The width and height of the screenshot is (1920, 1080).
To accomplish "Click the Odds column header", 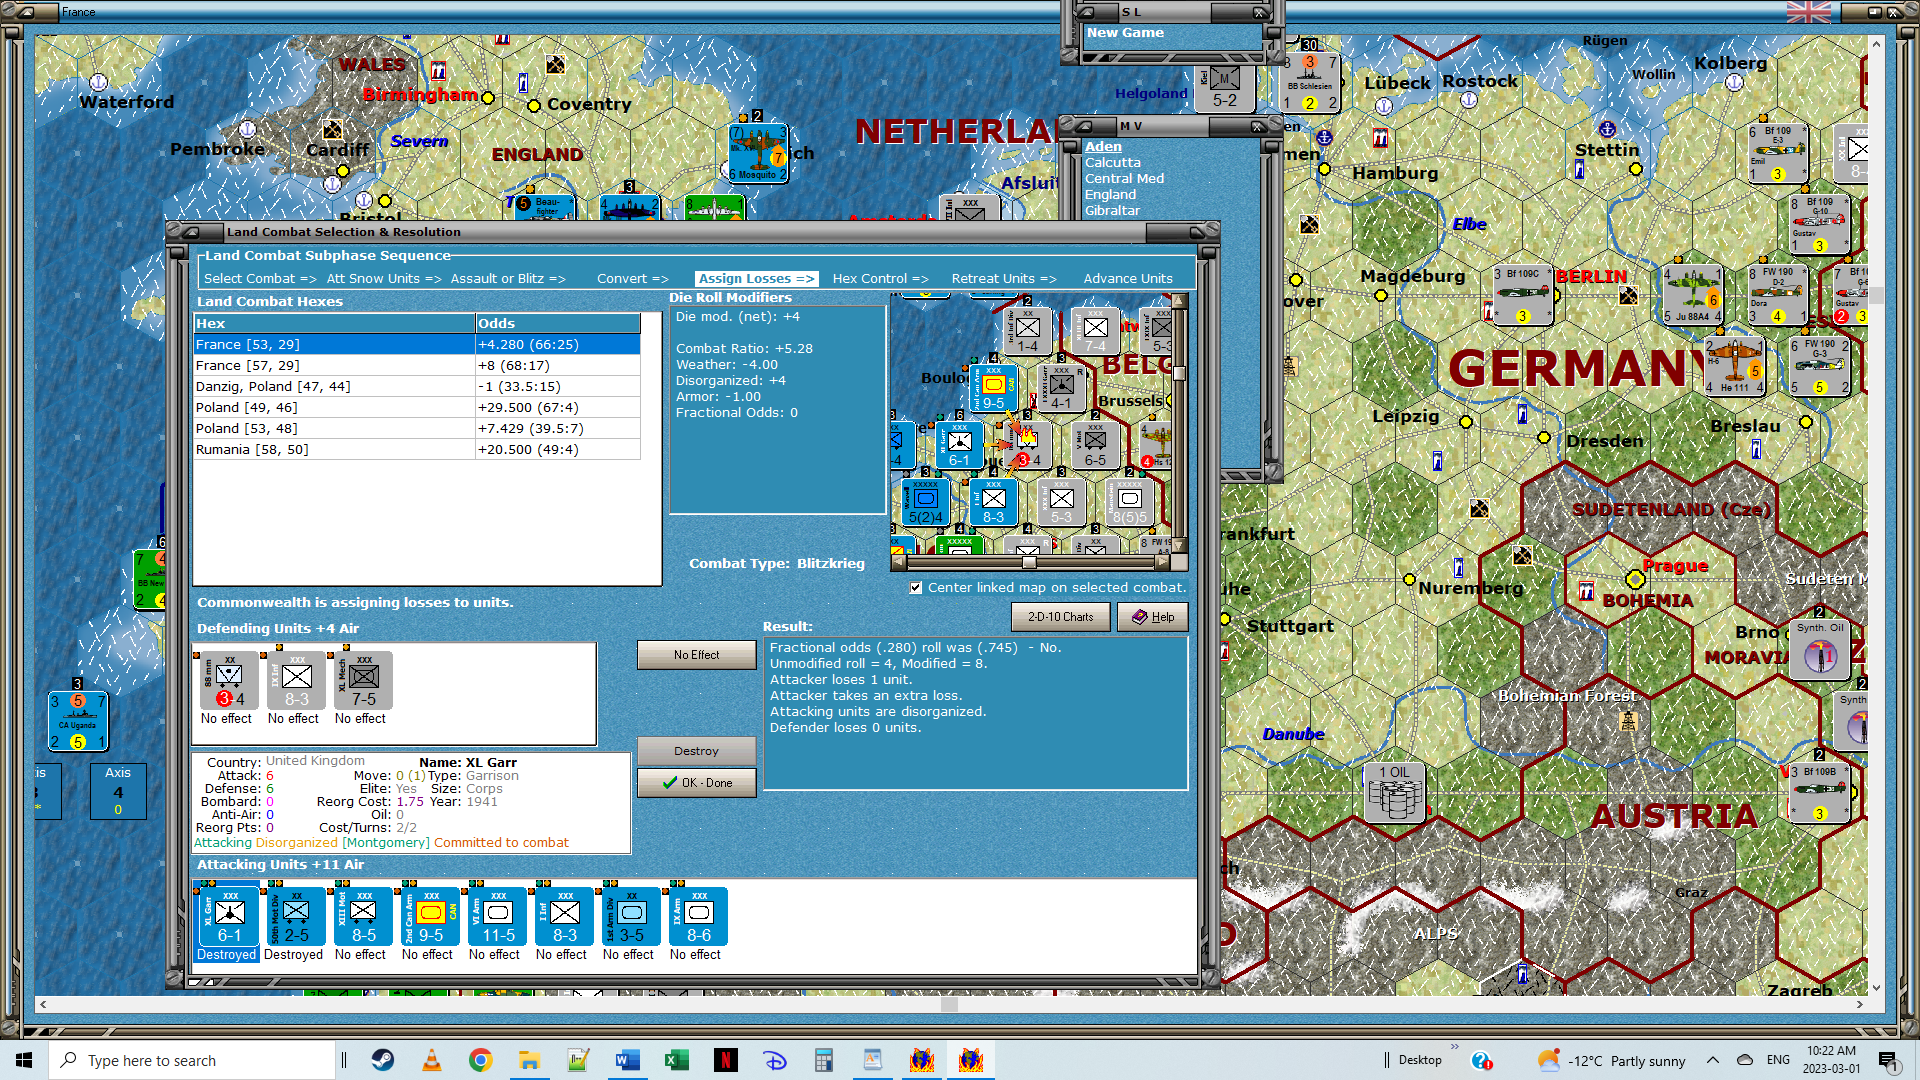I will 558,324.
